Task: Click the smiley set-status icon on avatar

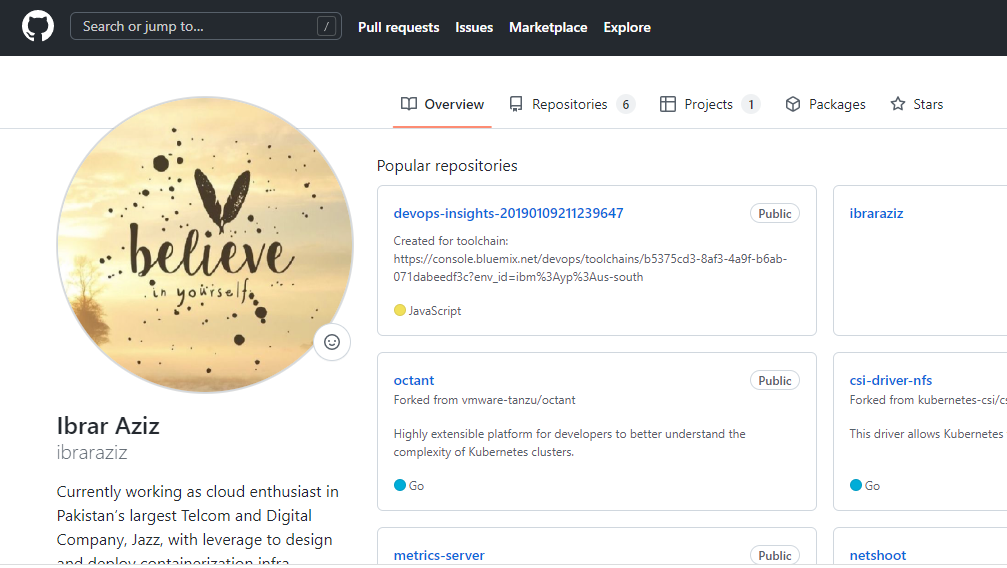Action: (x=332, y=342)
